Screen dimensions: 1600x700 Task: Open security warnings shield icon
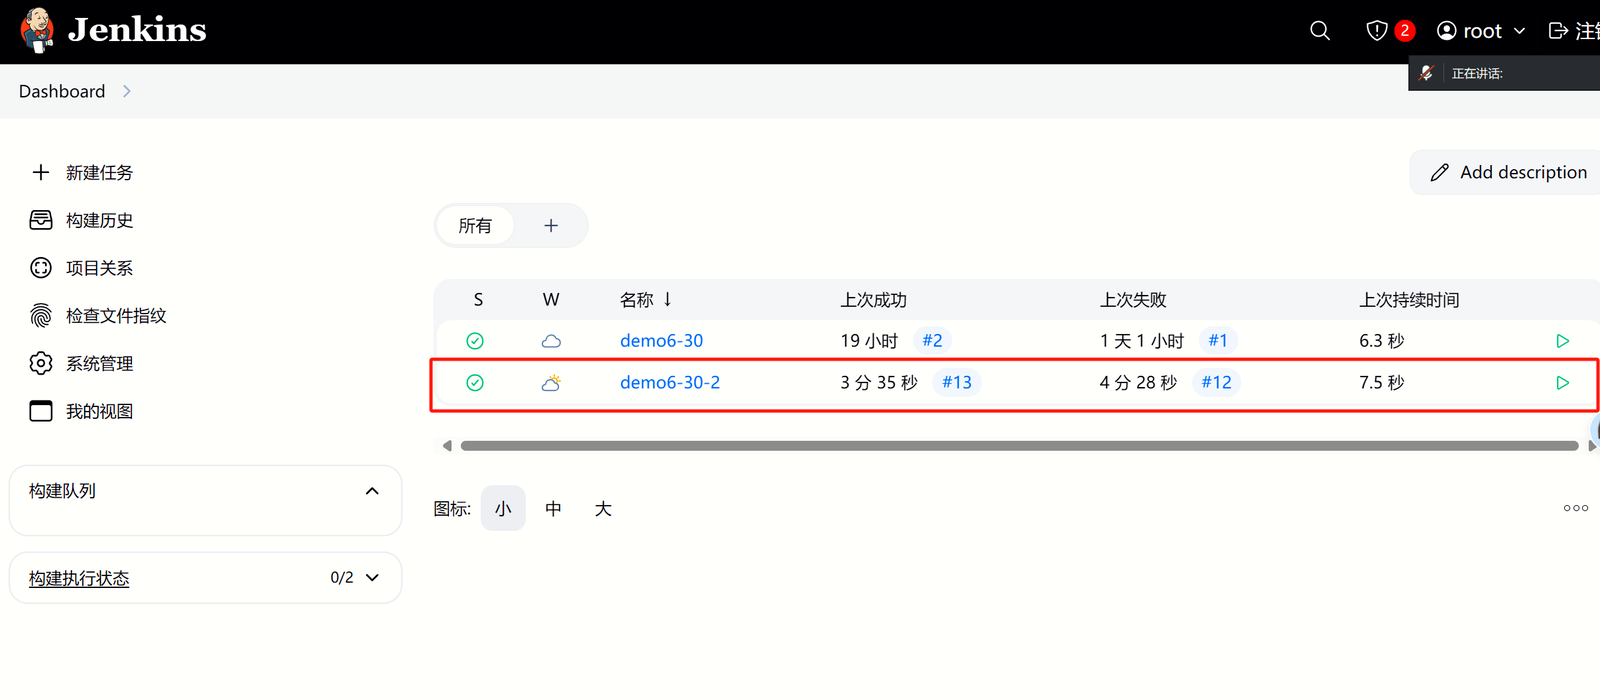pos(1377,31)
